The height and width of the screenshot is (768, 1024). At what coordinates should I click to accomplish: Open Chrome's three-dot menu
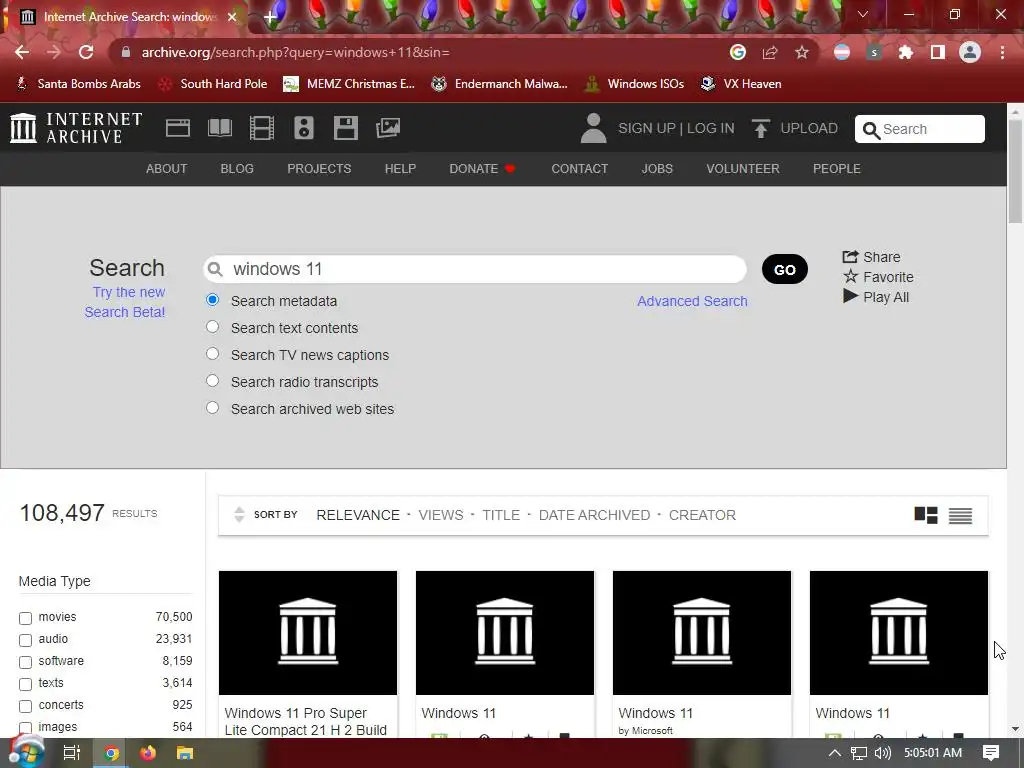point(1002,52)
